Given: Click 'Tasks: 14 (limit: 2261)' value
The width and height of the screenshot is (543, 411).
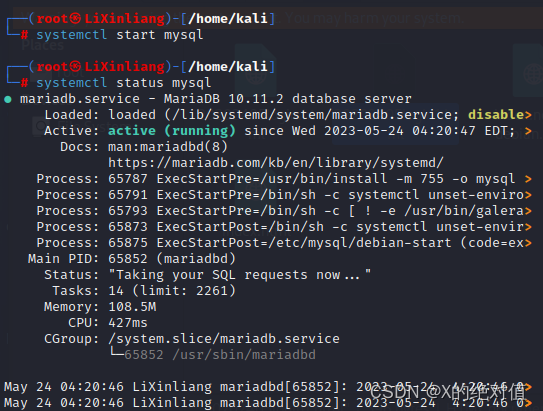Looking at the screenshot, I should tap(172, 291).
